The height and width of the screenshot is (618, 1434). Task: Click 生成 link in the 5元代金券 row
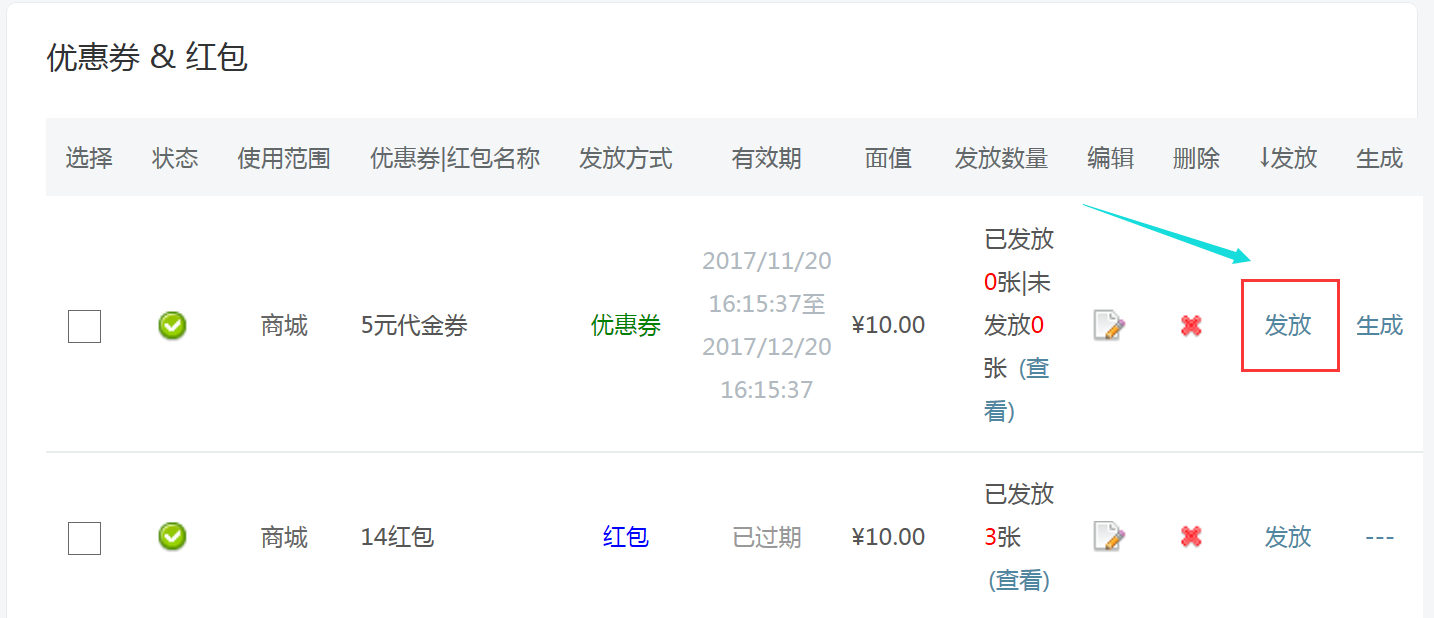[1380, 326]
